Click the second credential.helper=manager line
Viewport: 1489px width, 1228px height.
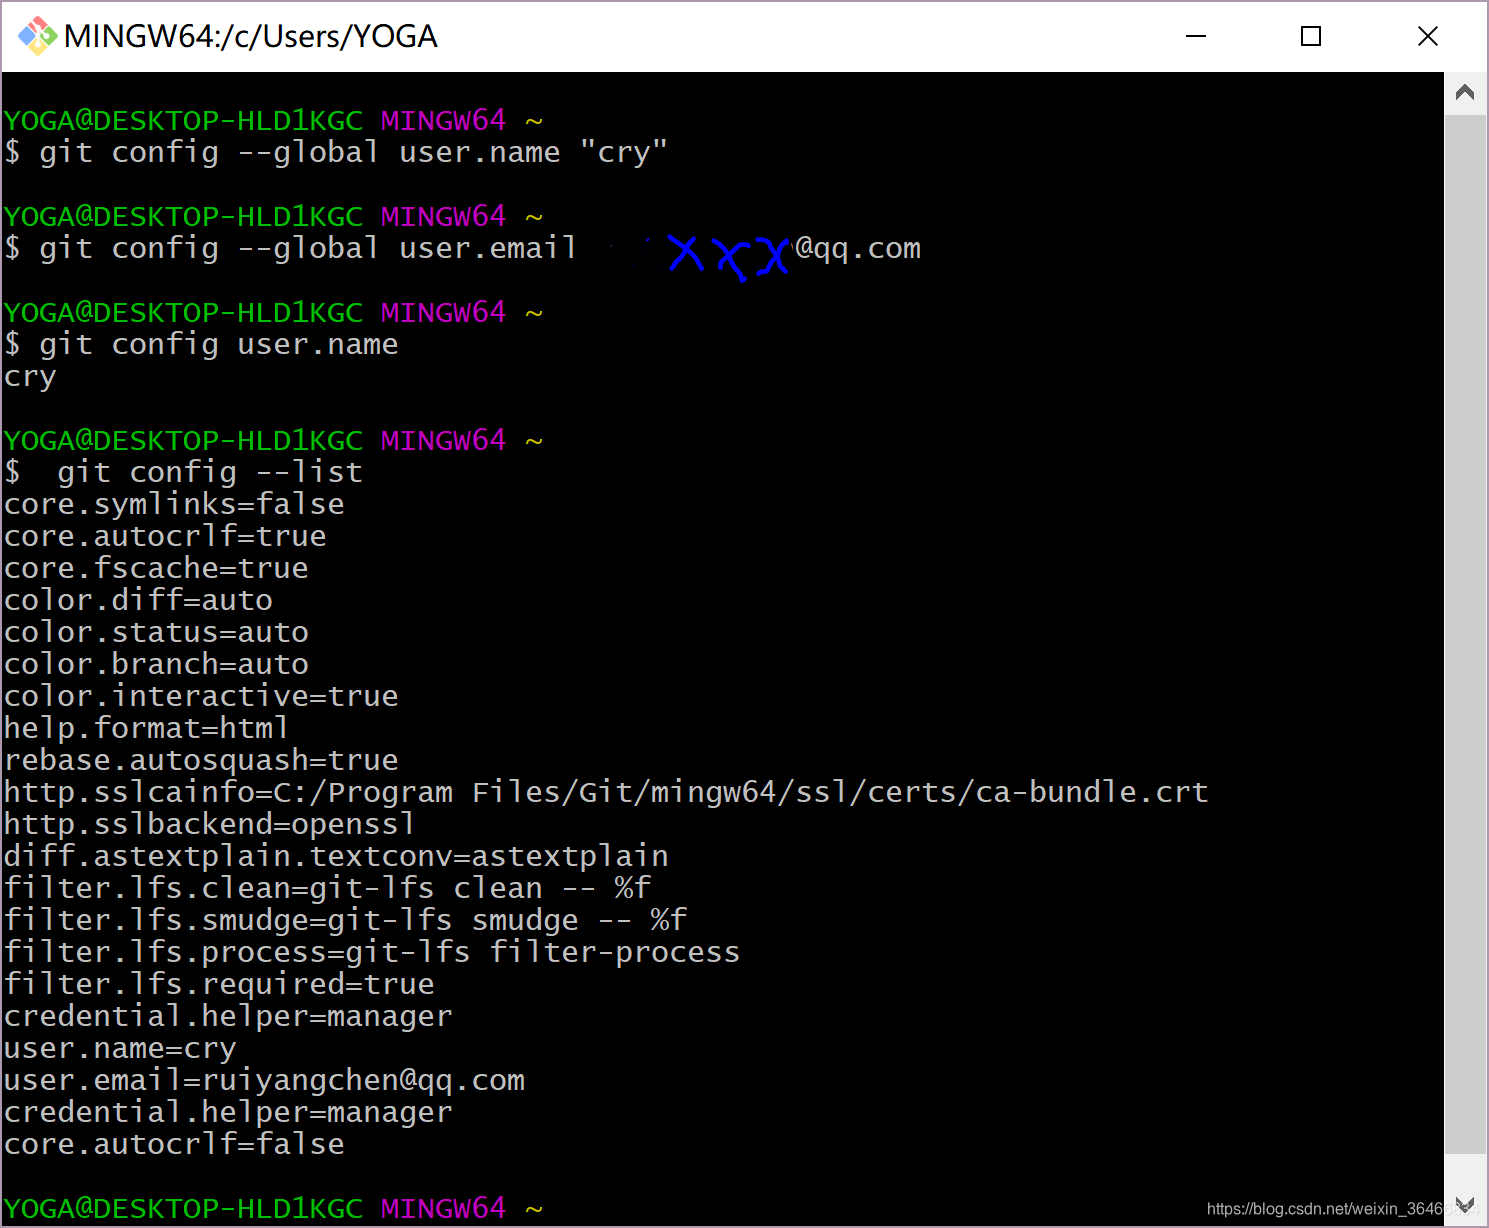pyautogui.click(x=229, y=1113)
